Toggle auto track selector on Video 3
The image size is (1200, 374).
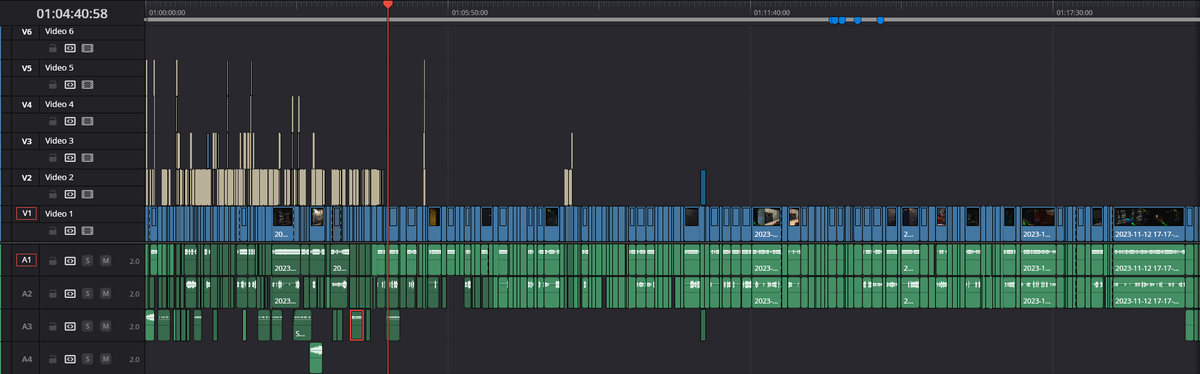pos(70,157)
